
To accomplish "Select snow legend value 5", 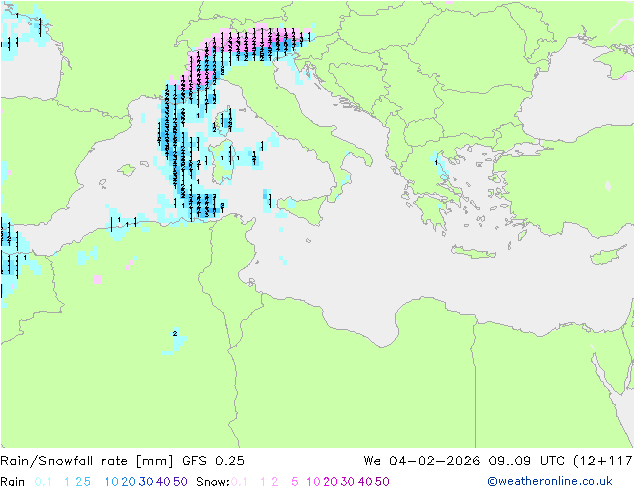I will tap(295, 482).
